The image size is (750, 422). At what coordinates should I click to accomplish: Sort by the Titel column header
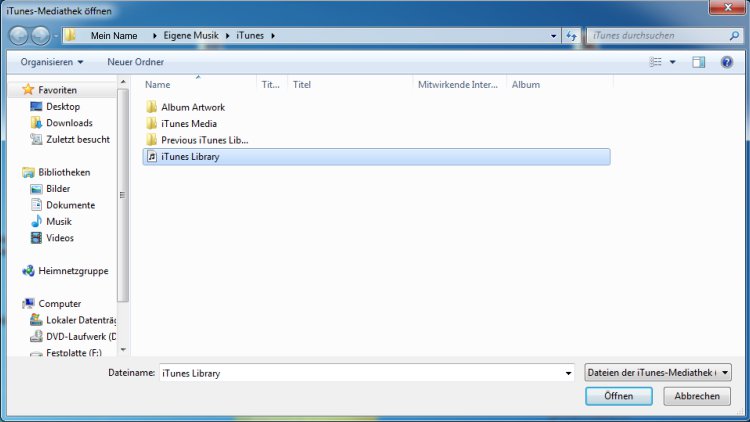(350, 85)
